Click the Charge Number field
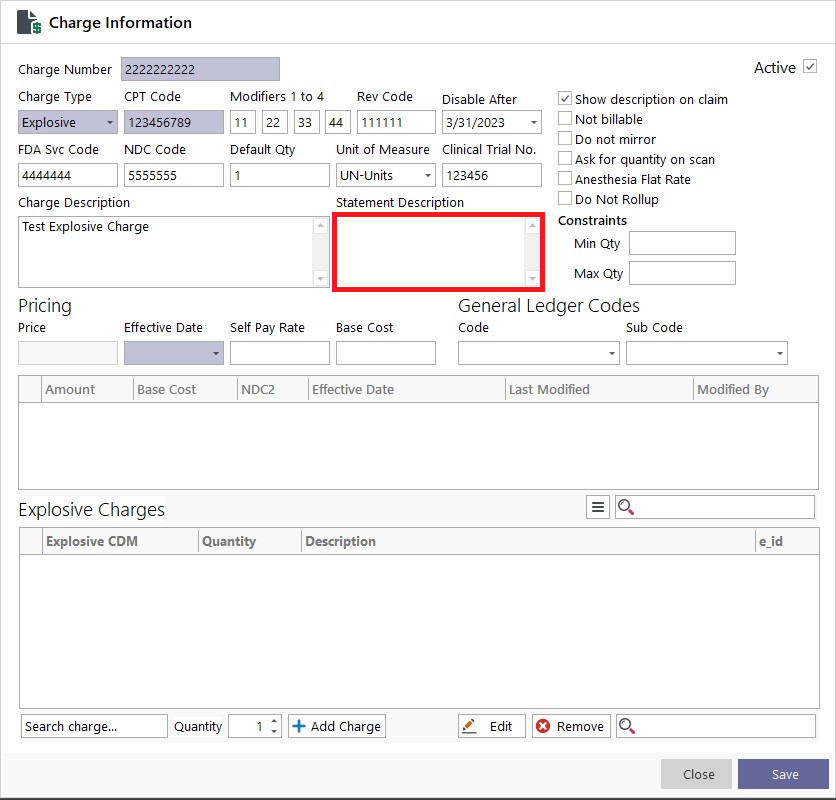 coord(200,69)
